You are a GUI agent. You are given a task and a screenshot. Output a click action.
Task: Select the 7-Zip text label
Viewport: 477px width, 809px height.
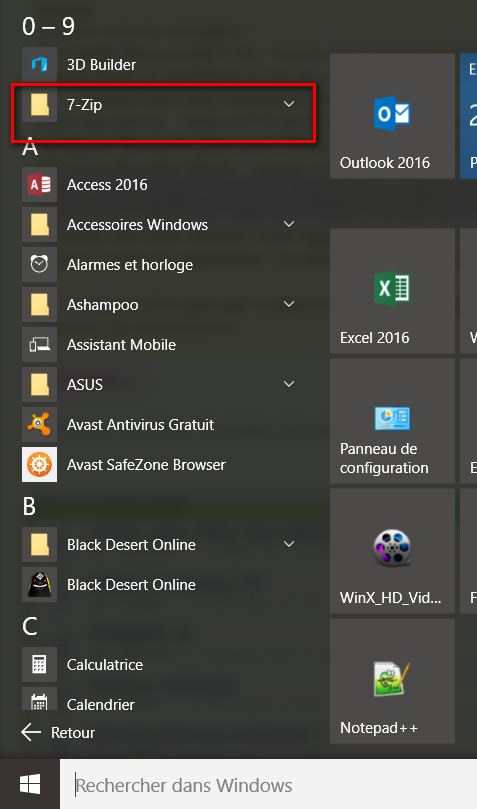tap(85, 105)
